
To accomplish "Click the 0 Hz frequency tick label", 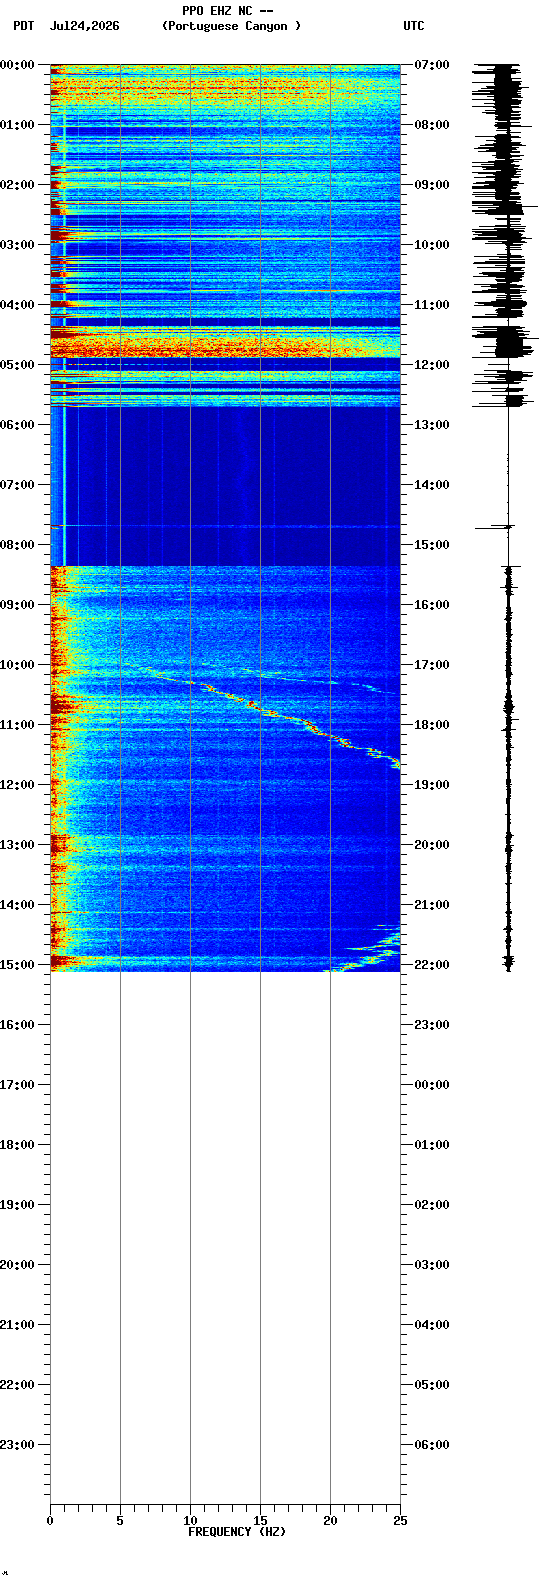I will [x=50, y=1521].
